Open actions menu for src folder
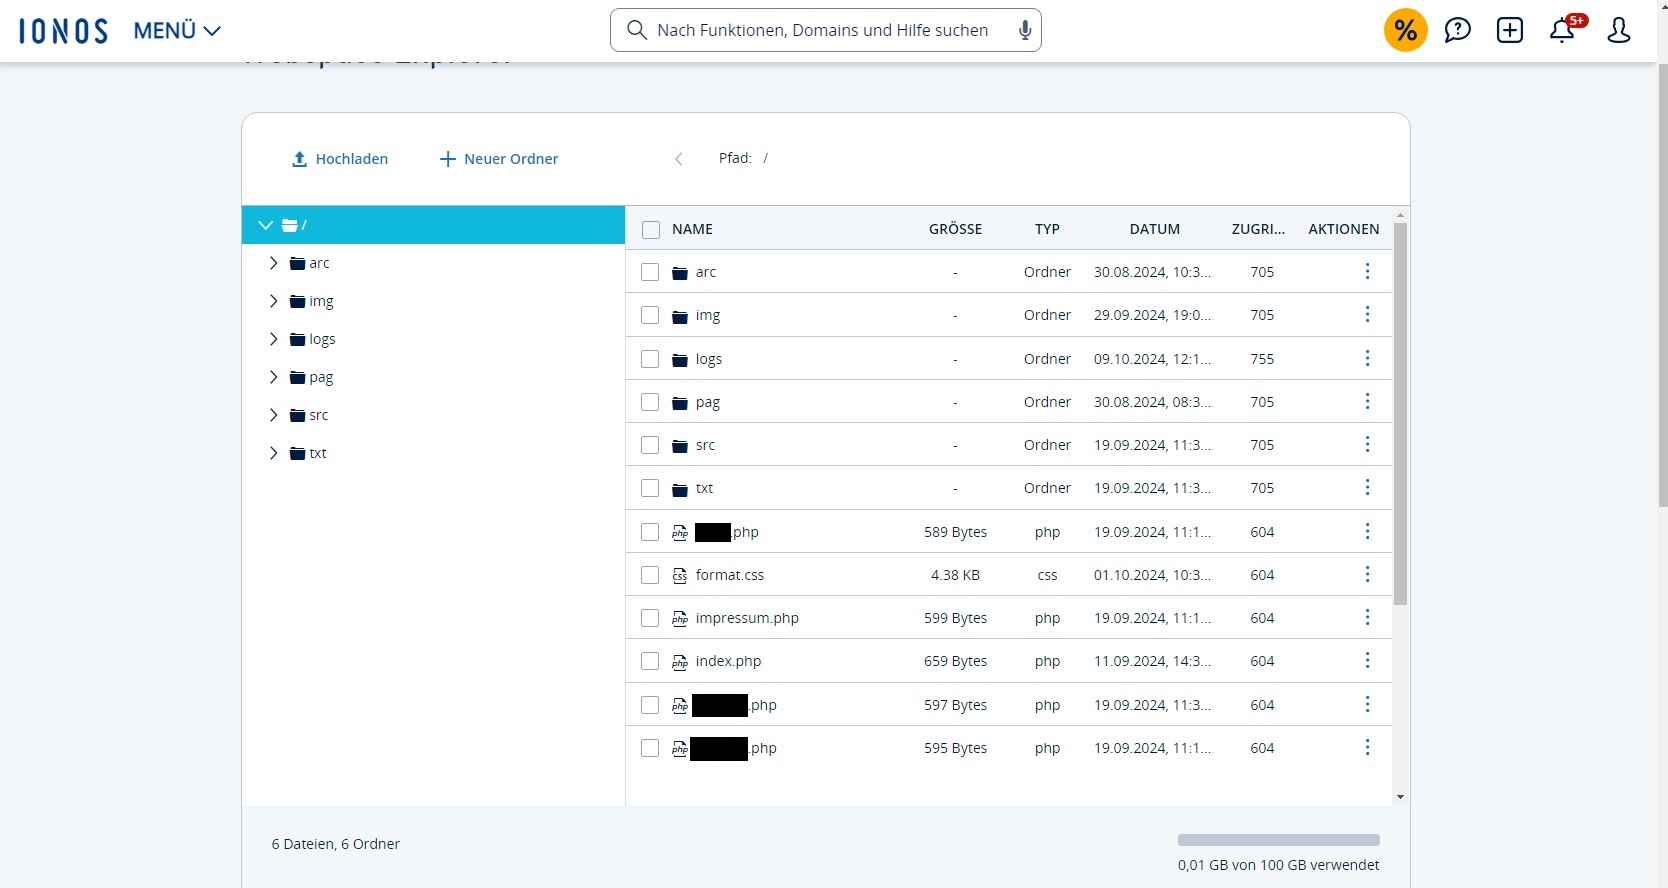The width and height of the screenshot is (1668, 888). [x=1367, y=444]
